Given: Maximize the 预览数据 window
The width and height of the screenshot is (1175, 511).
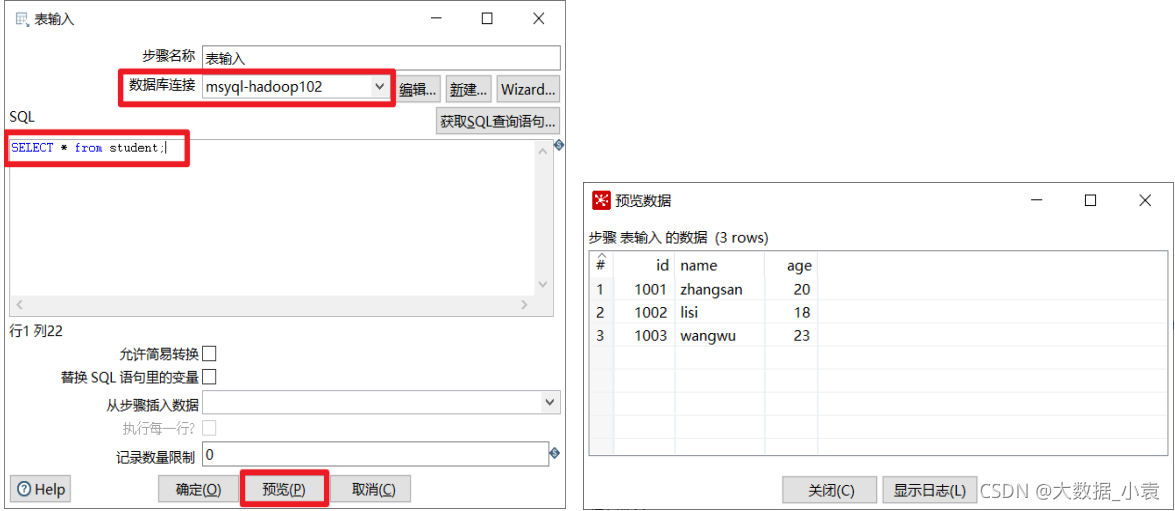Looking at the screenshot, I should pyautogui.click(x=1091, y=200).
